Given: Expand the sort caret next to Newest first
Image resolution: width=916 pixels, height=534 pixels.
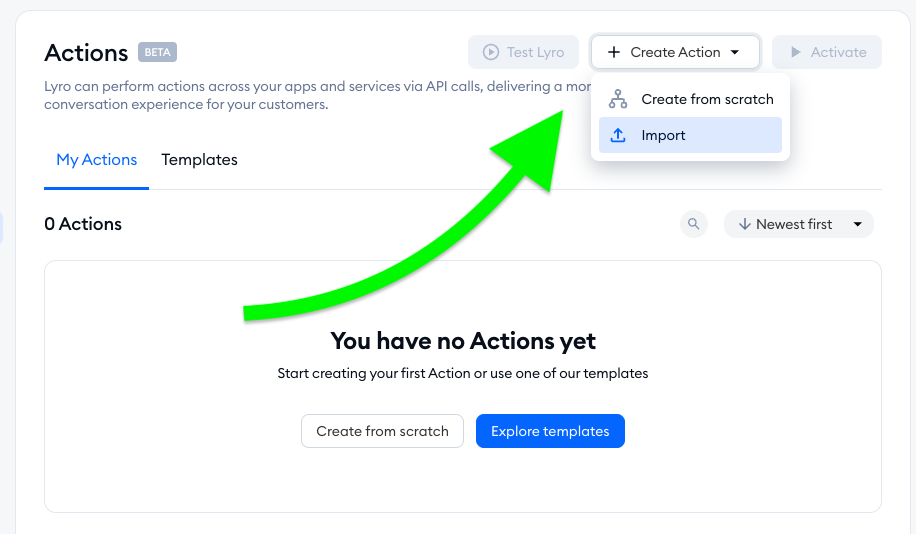Looking at the screenshot, I should point(858,224).
